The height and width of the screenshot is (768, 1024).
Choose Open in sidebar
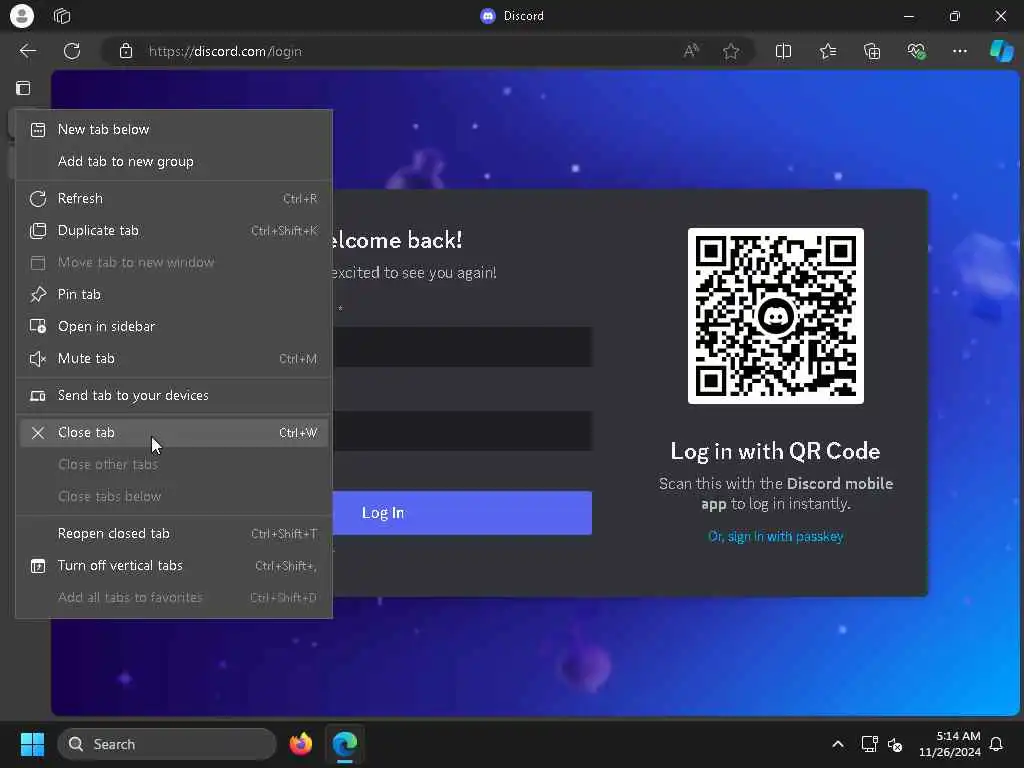point(174,327)
